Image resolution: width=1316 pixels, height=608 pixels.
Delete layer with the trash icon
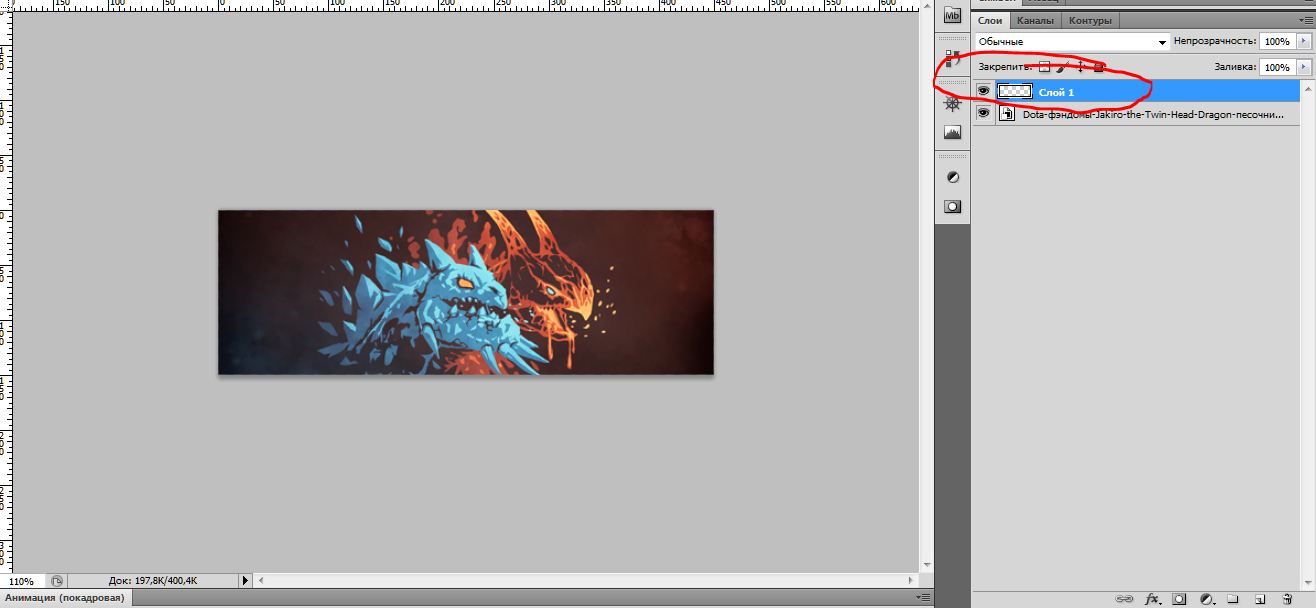point(1288,599)
